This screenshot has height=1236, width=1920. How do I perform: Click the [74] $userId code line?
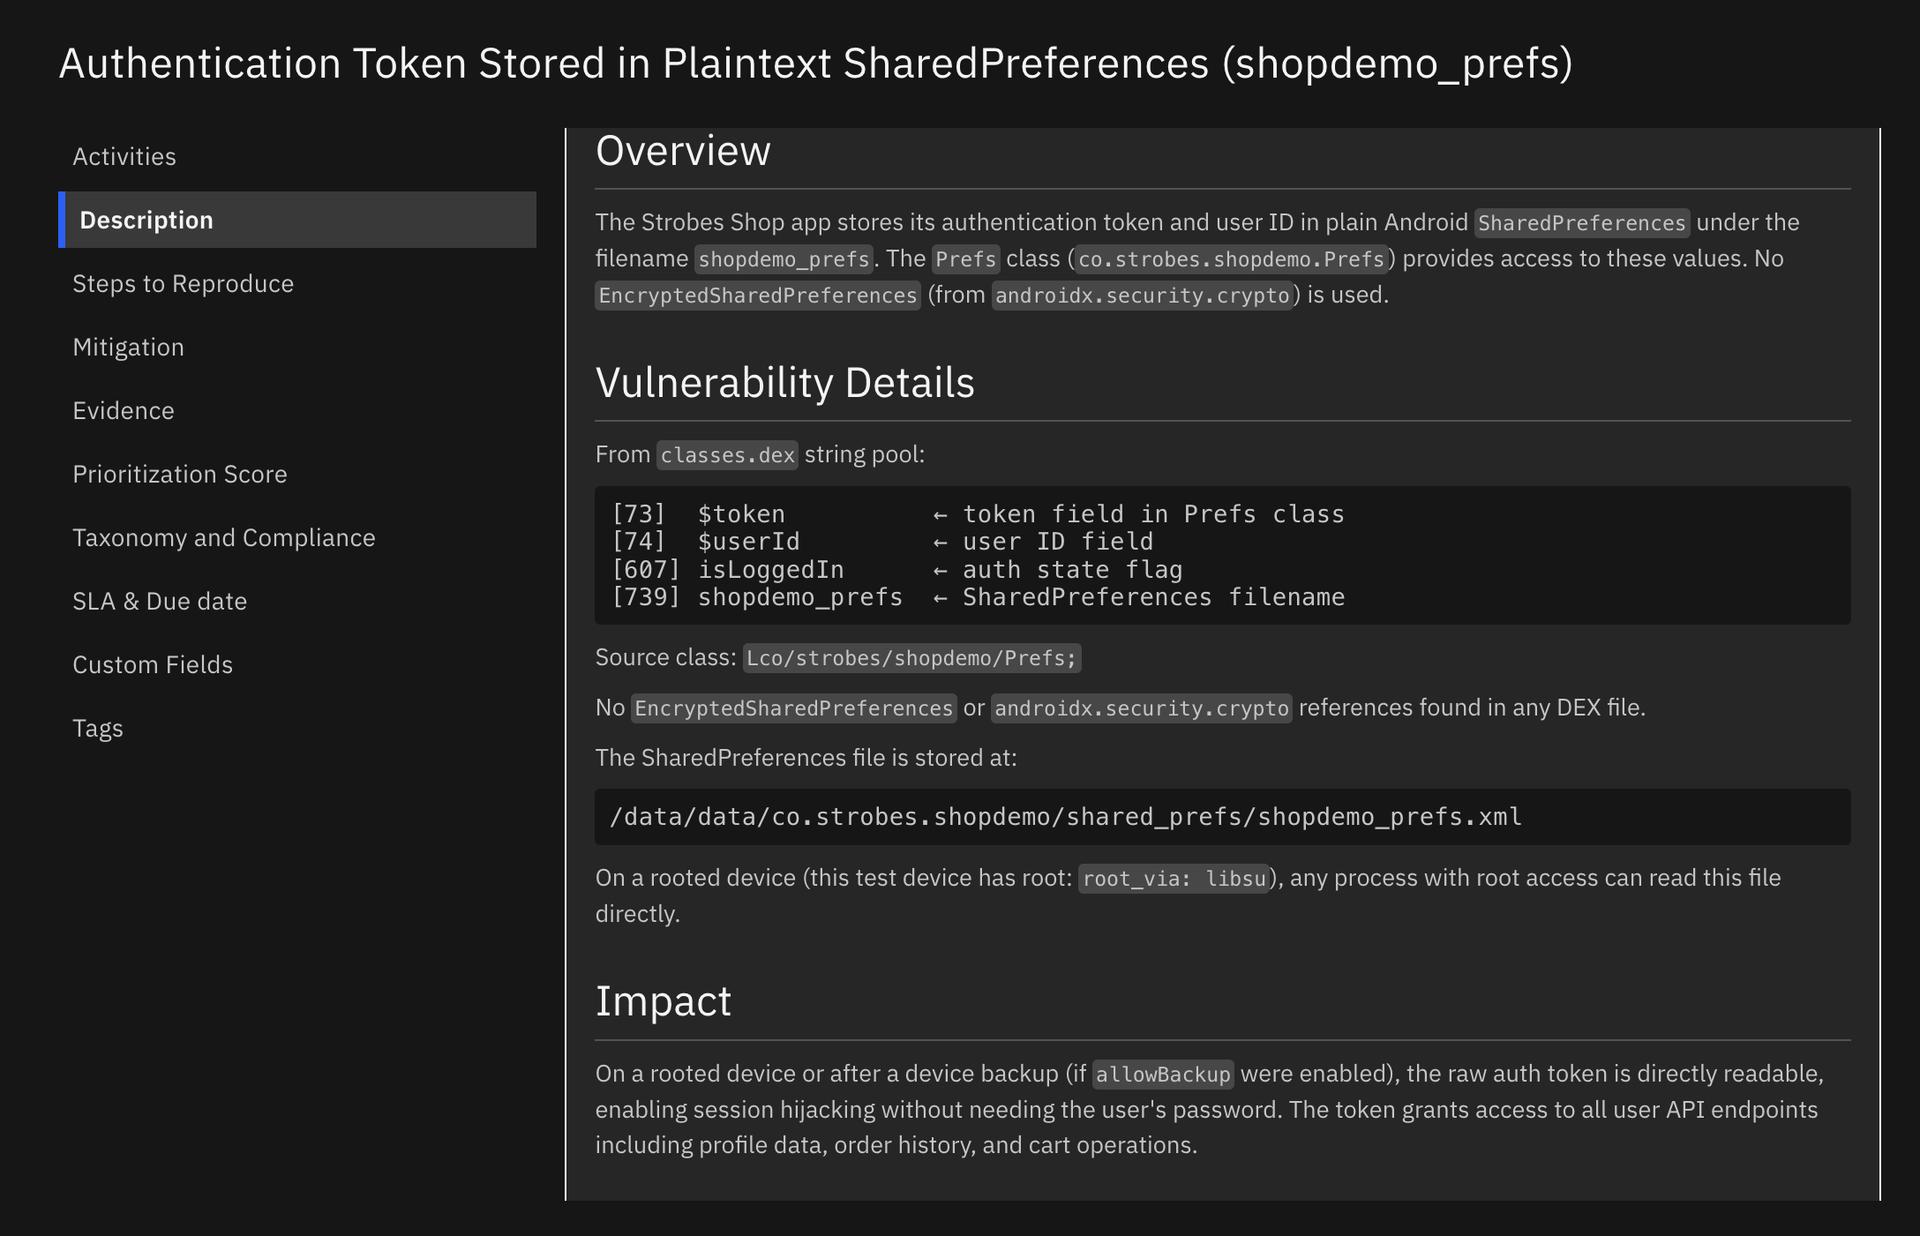tap(882, 542)
